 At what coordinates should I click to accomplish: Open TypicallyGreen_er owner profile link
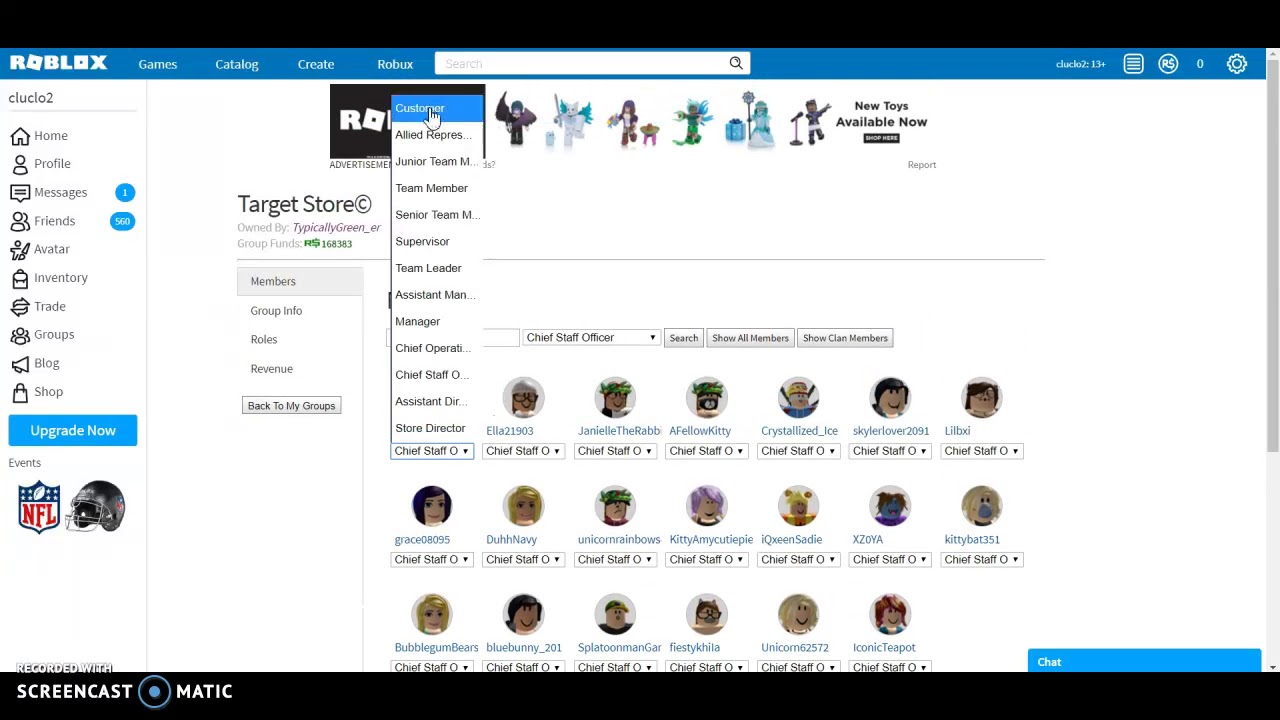336,228
